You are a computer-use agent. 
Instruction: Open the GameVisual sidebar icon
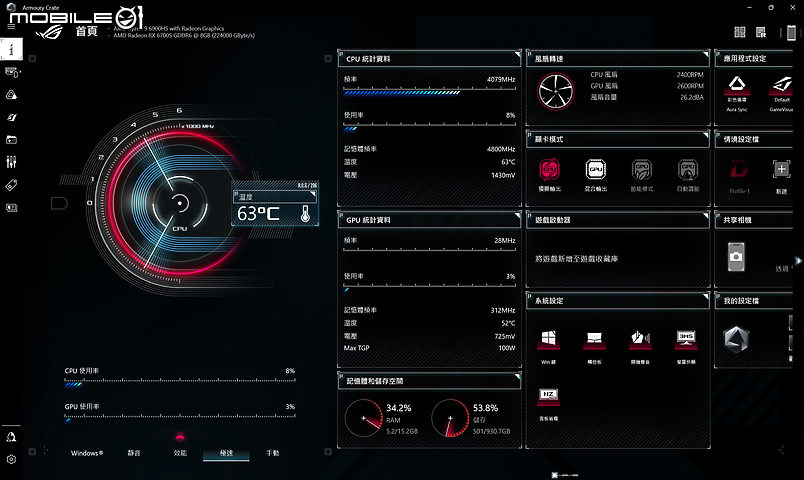click(x=11, y=117)
